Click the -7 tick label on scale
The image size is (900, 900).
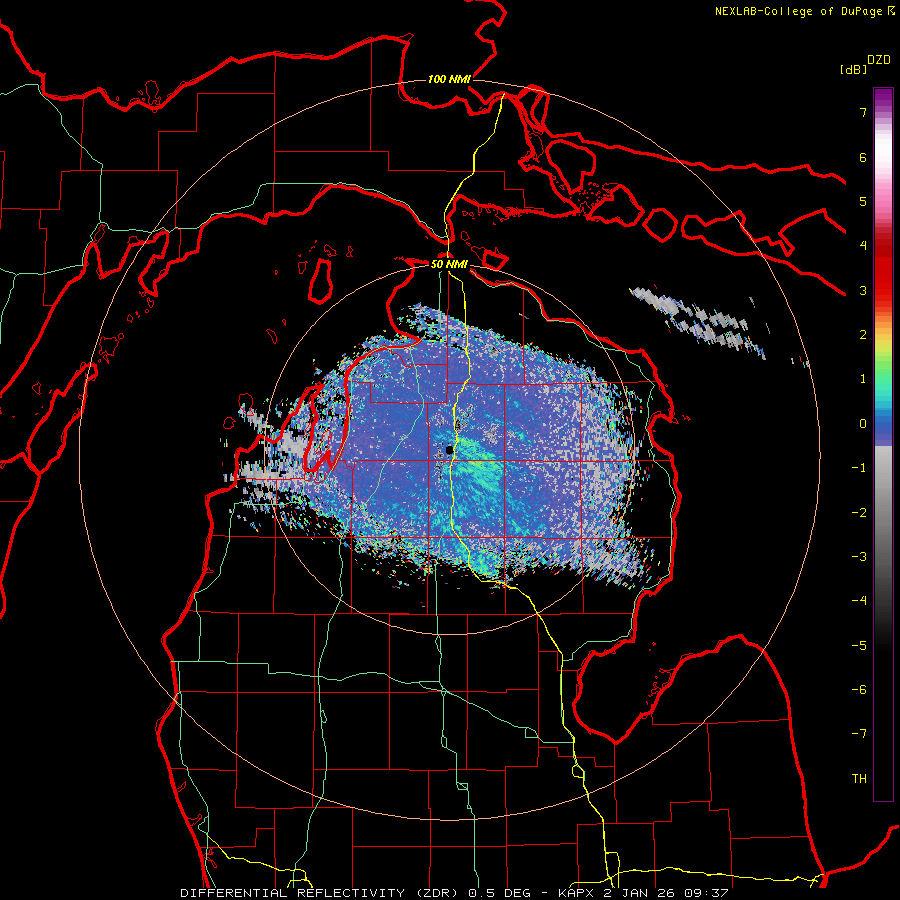pyautogui.click(x=859, y=734)
